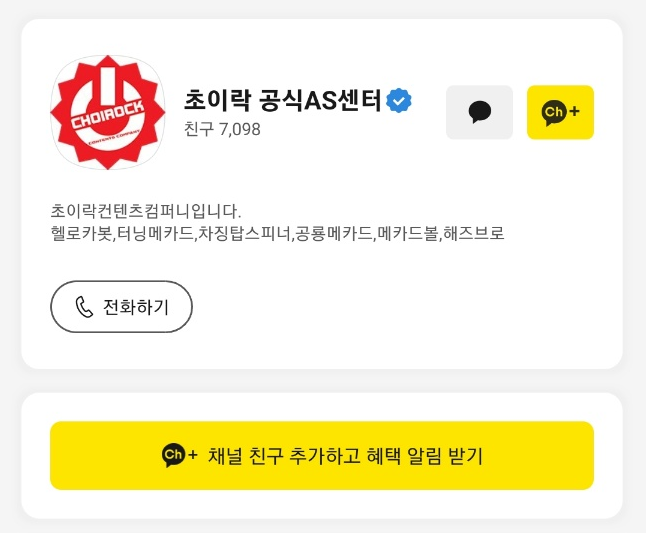Click the CHOIROCK lettering in the profile logo
Image resolution: width=646 pixels, height=533 pixels.
point(108,114)
